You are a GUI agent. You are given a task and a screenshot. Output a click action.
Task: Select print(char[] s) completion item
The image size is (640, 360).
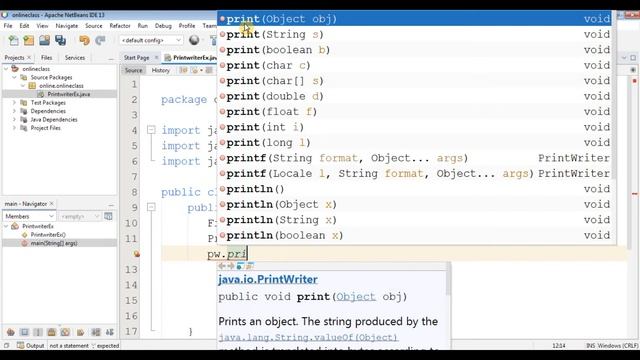click(414, 81)
